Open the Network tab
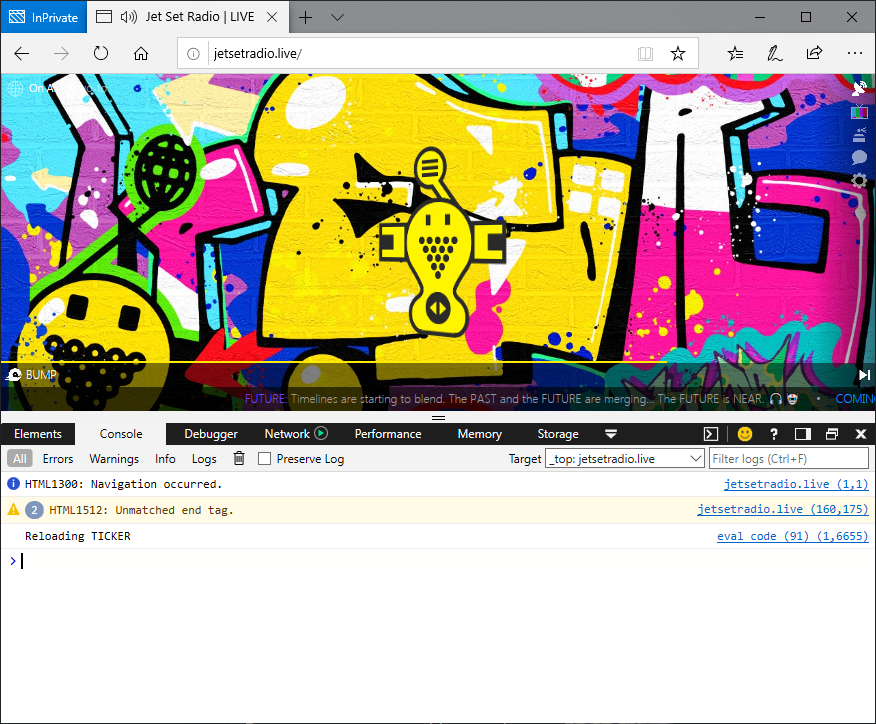 pos(287,434)
